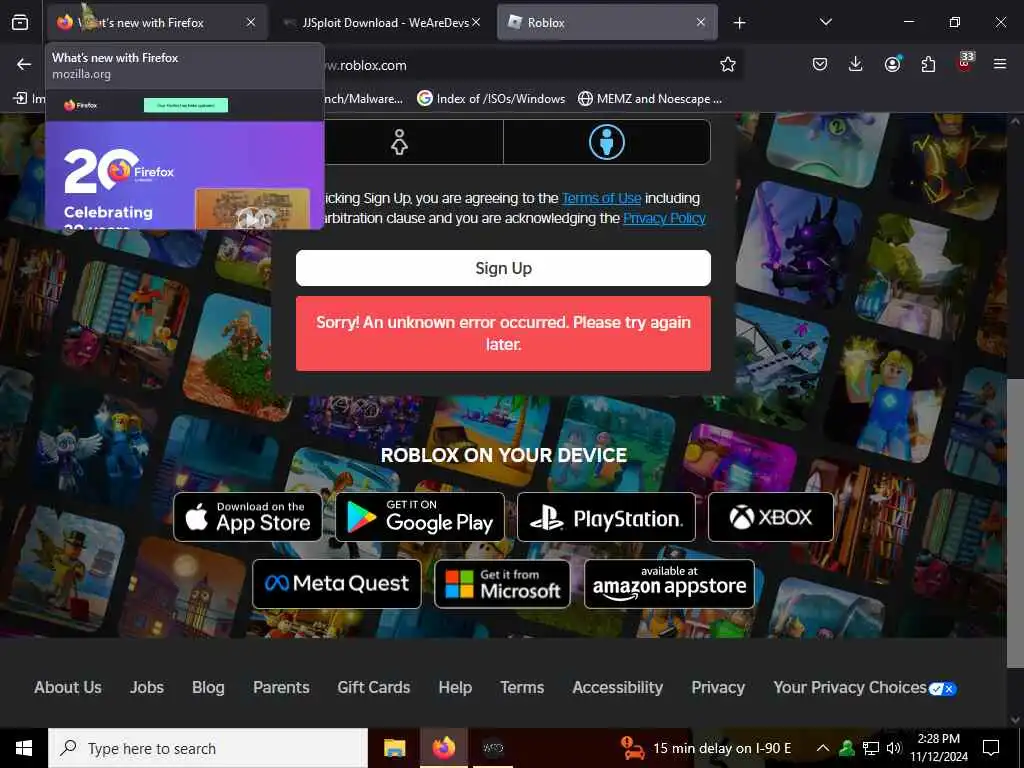Click the PlayStation badge
This screenshot has width=1024, height=768.
[606, 517]
